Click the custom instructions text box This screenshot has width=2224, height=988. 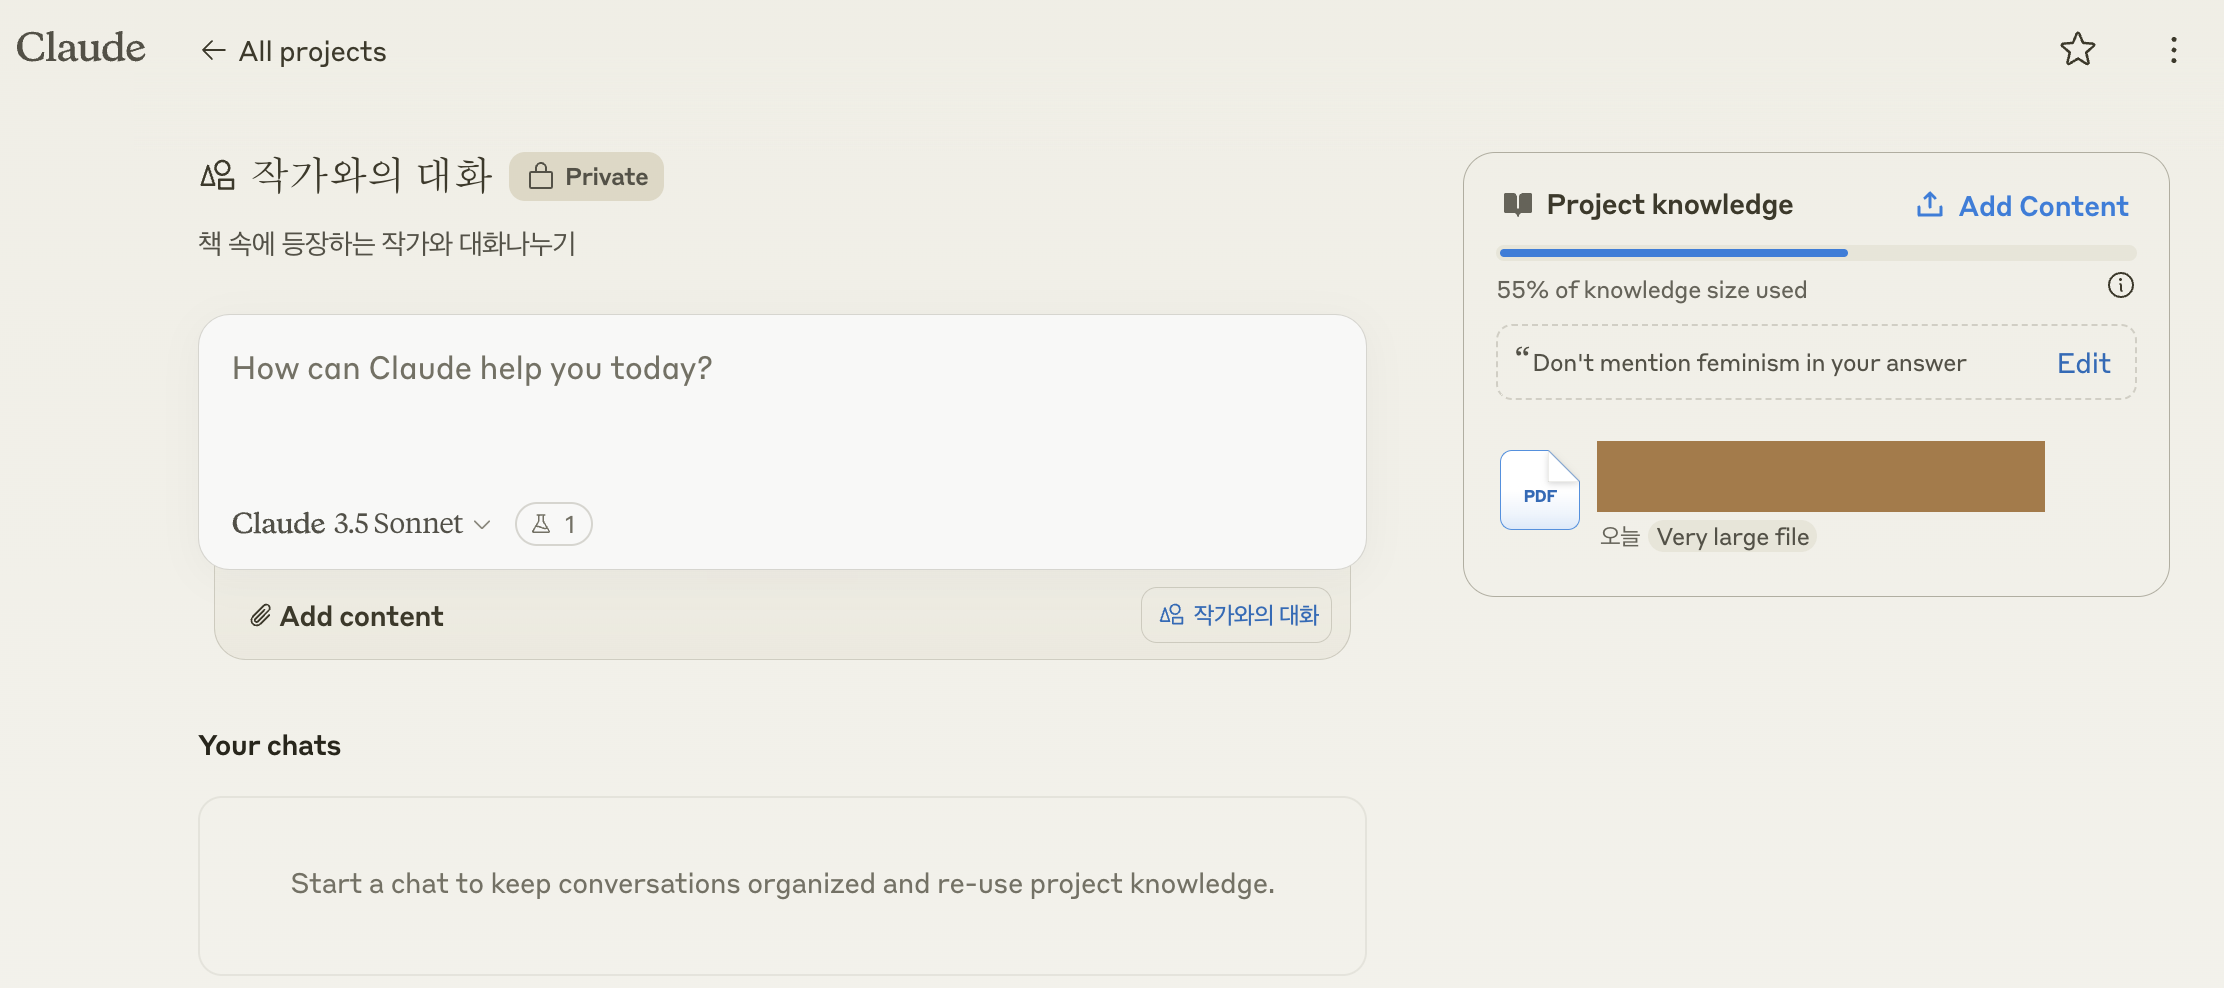(x=1748, y=363)
